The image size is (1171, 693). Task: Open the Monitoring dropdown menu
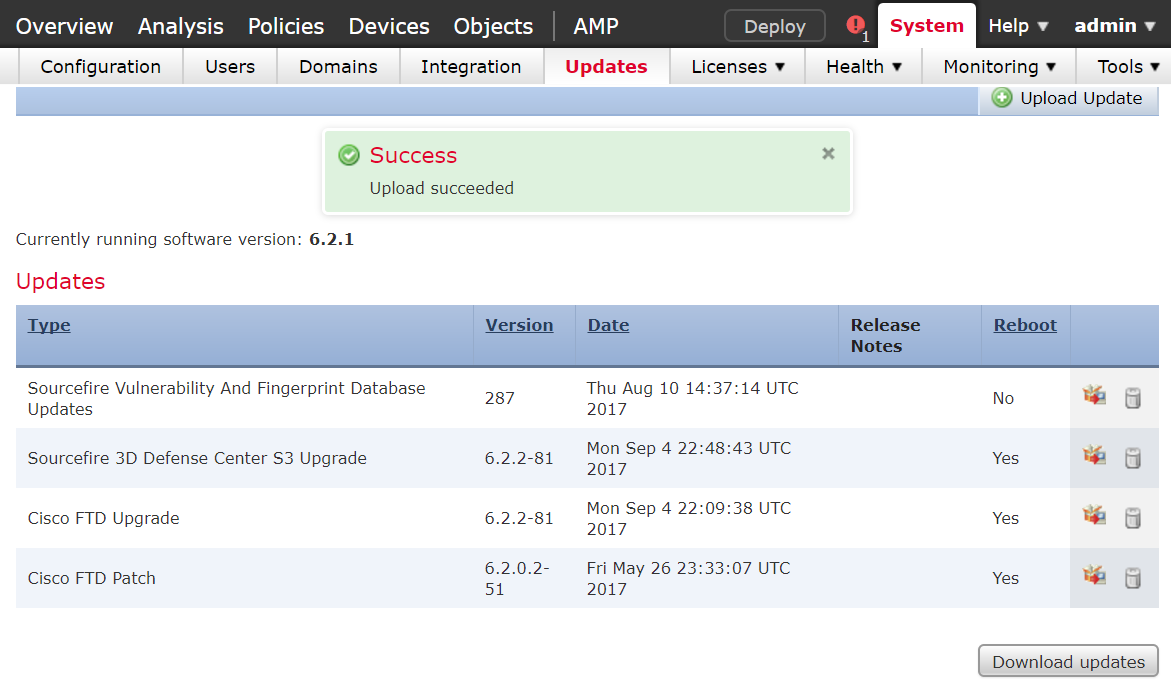coord(999,66)
